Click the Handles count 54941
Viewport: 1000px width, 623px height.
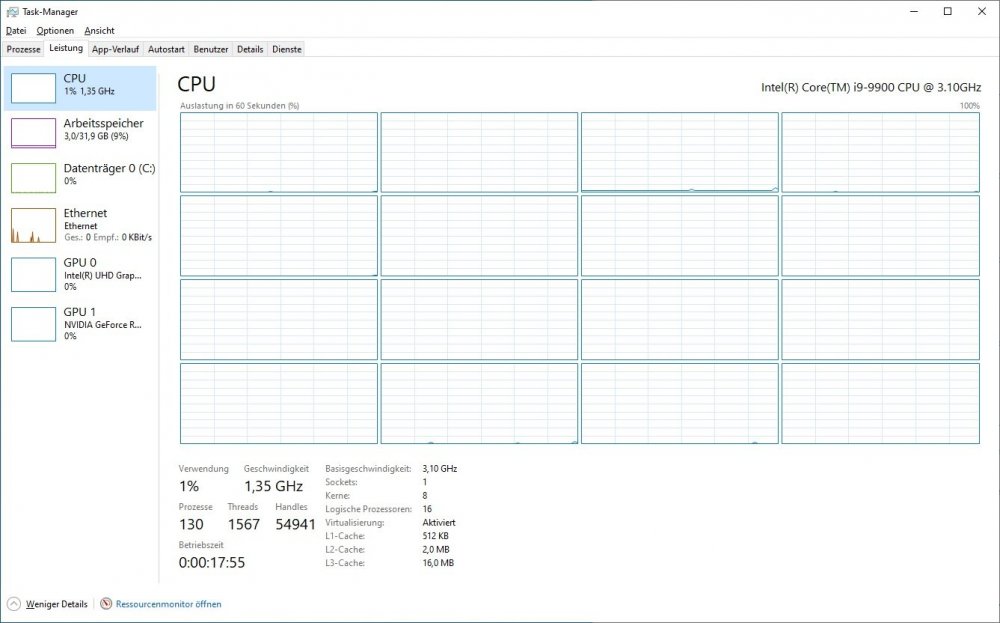pos(295,525)
